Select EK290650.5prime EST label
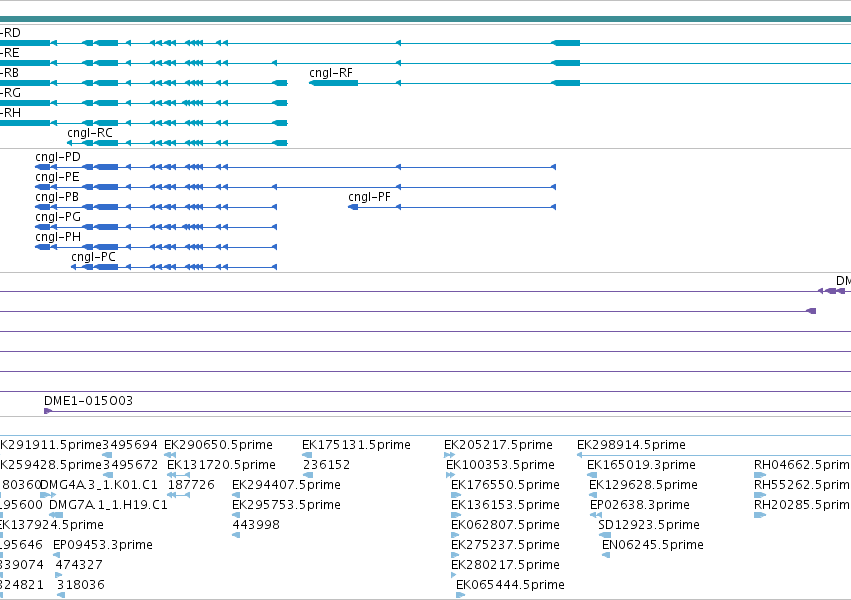Viewport: 851px width, 600px height. tap(218, 445)
